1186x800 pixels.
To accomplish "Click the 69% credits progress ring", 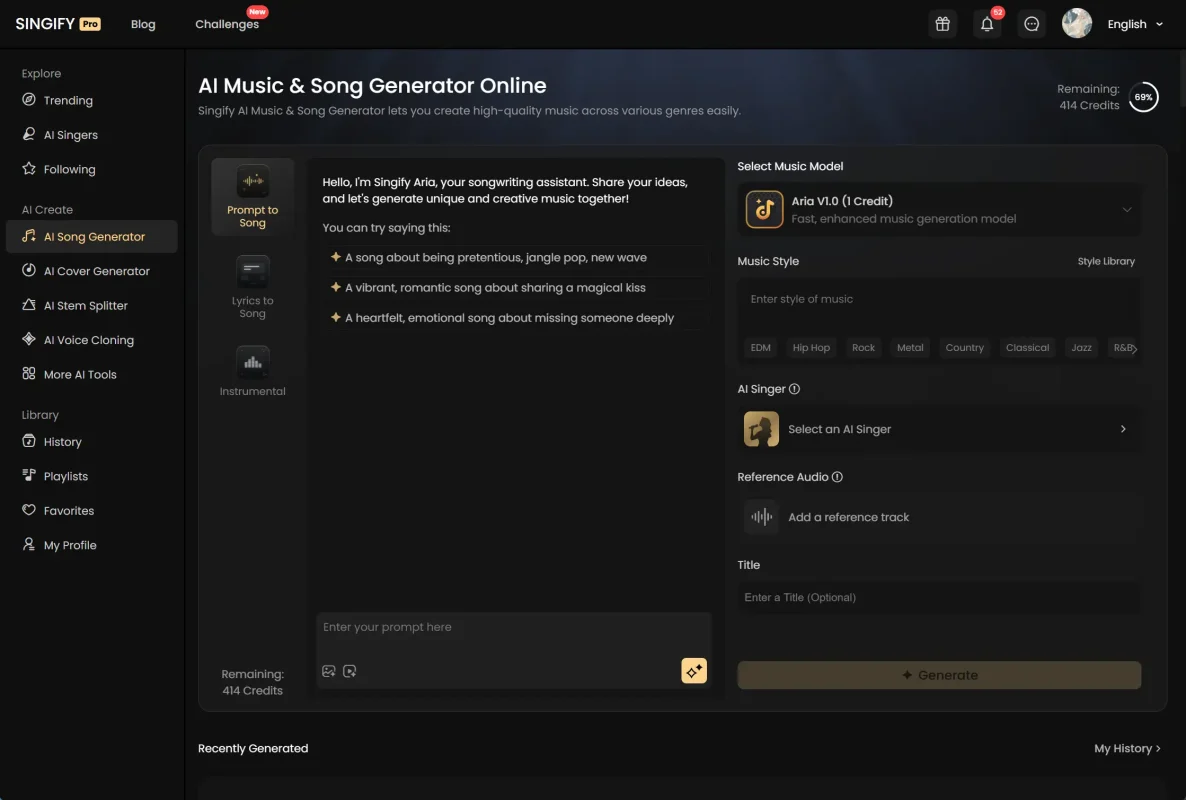I will click(x=1143, y=97).
